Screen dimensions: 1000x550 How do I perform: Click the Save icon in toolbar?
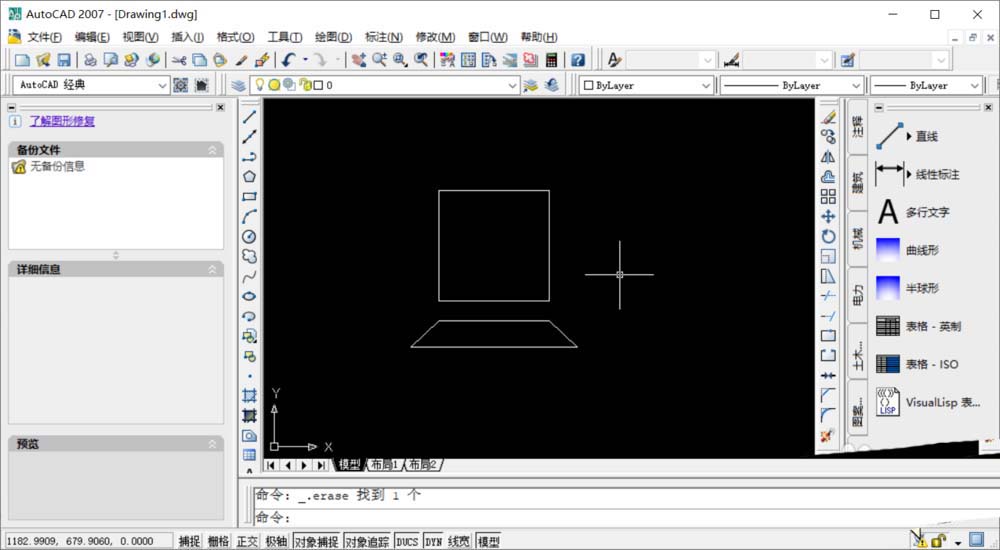[64, 60]
